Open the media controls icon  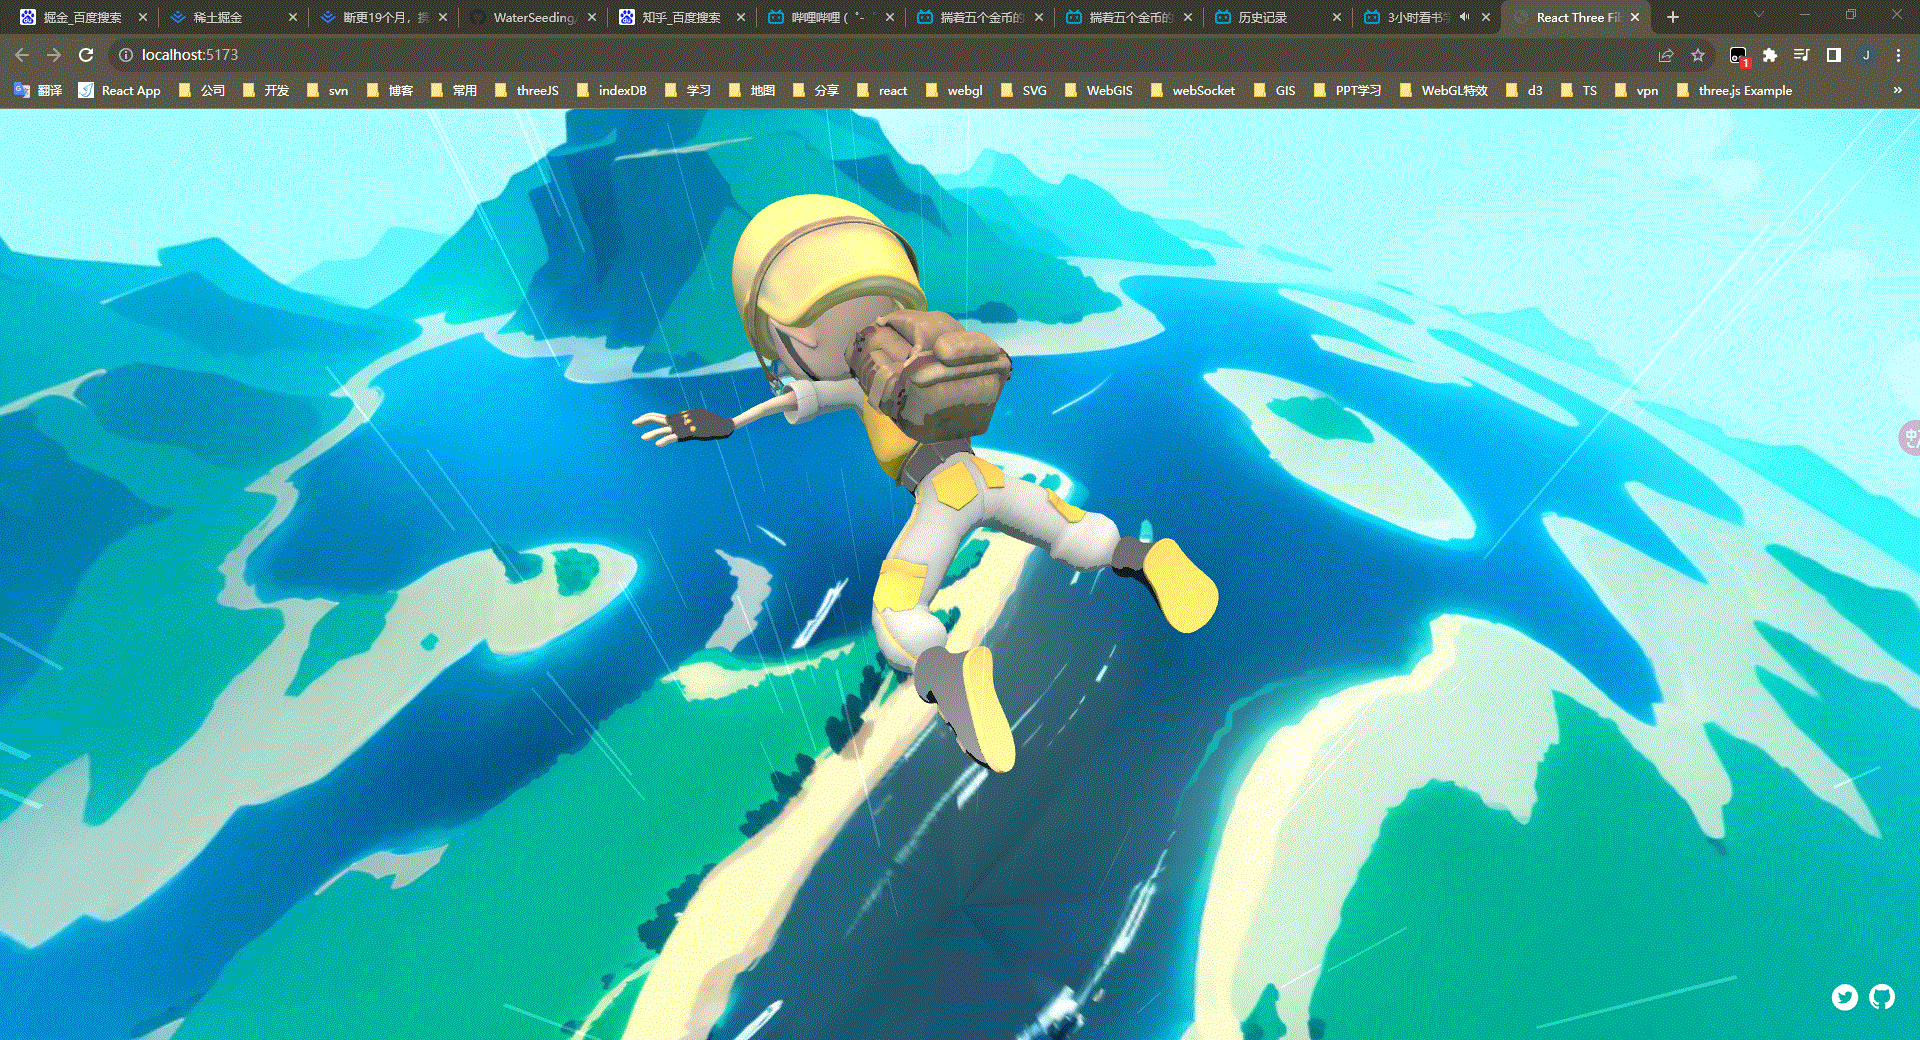click(x=1802, y=55)
